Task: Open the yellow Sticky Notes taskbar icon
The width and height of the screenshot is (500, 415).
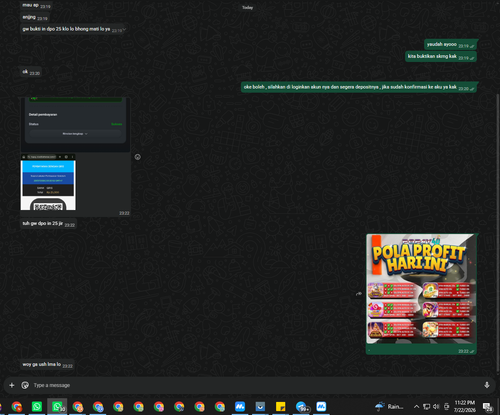Action: click(281, 407)
